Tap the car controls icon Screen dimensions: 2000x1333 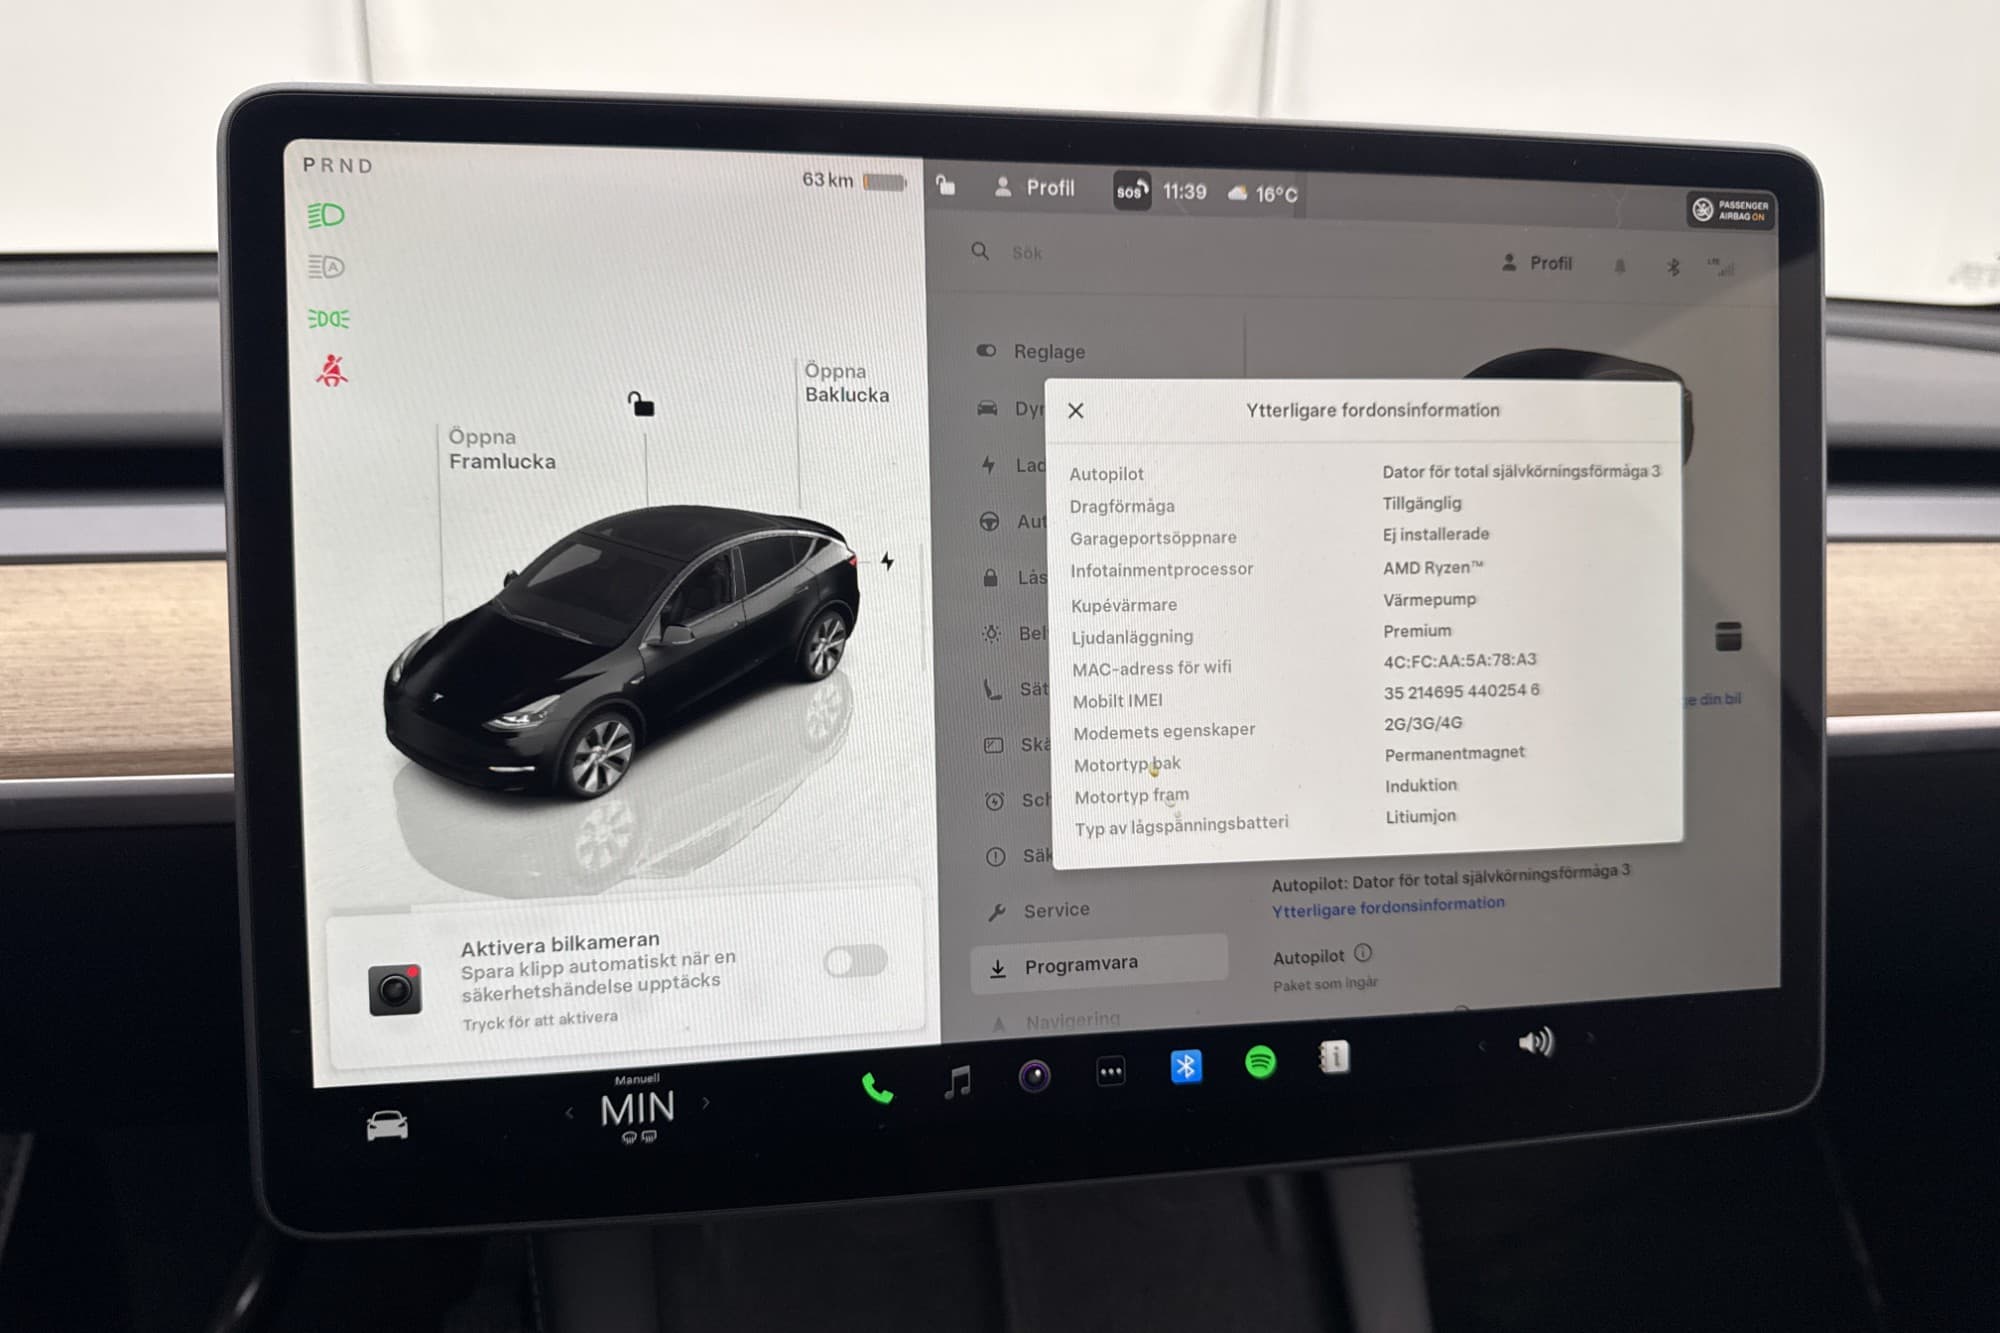[x=387, y=1126]
